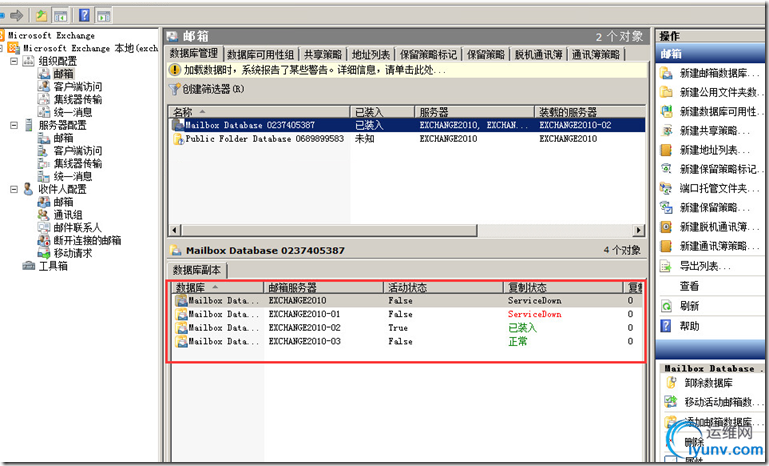769x466 pixels.
Task: Switch to 数据库管理 tab
Action: tap(194, 53)
